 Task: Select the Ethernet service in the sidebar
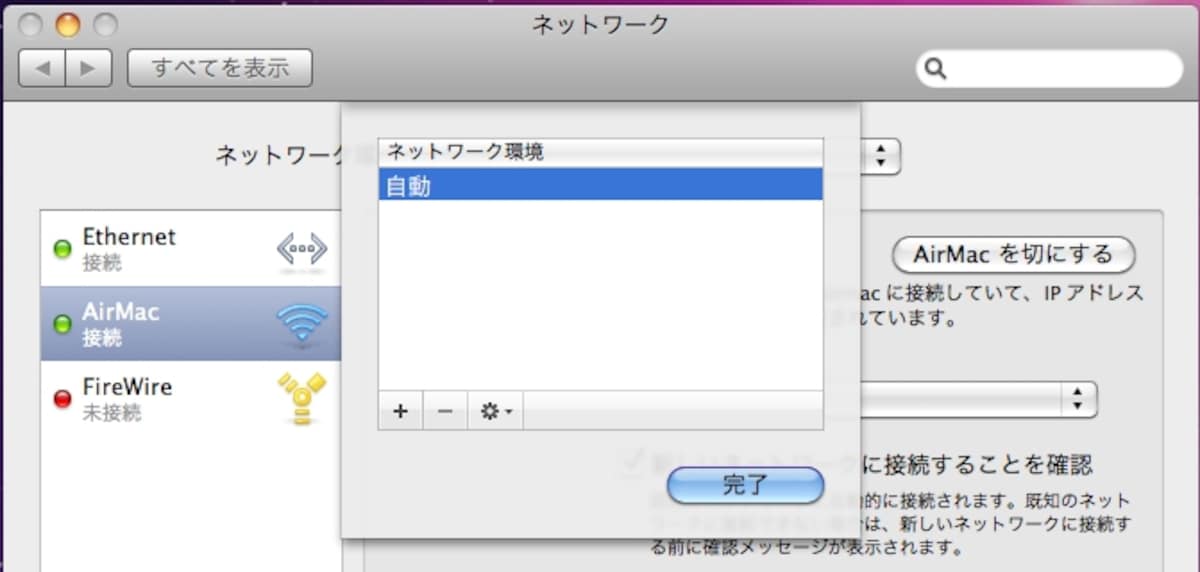(190, 249)
